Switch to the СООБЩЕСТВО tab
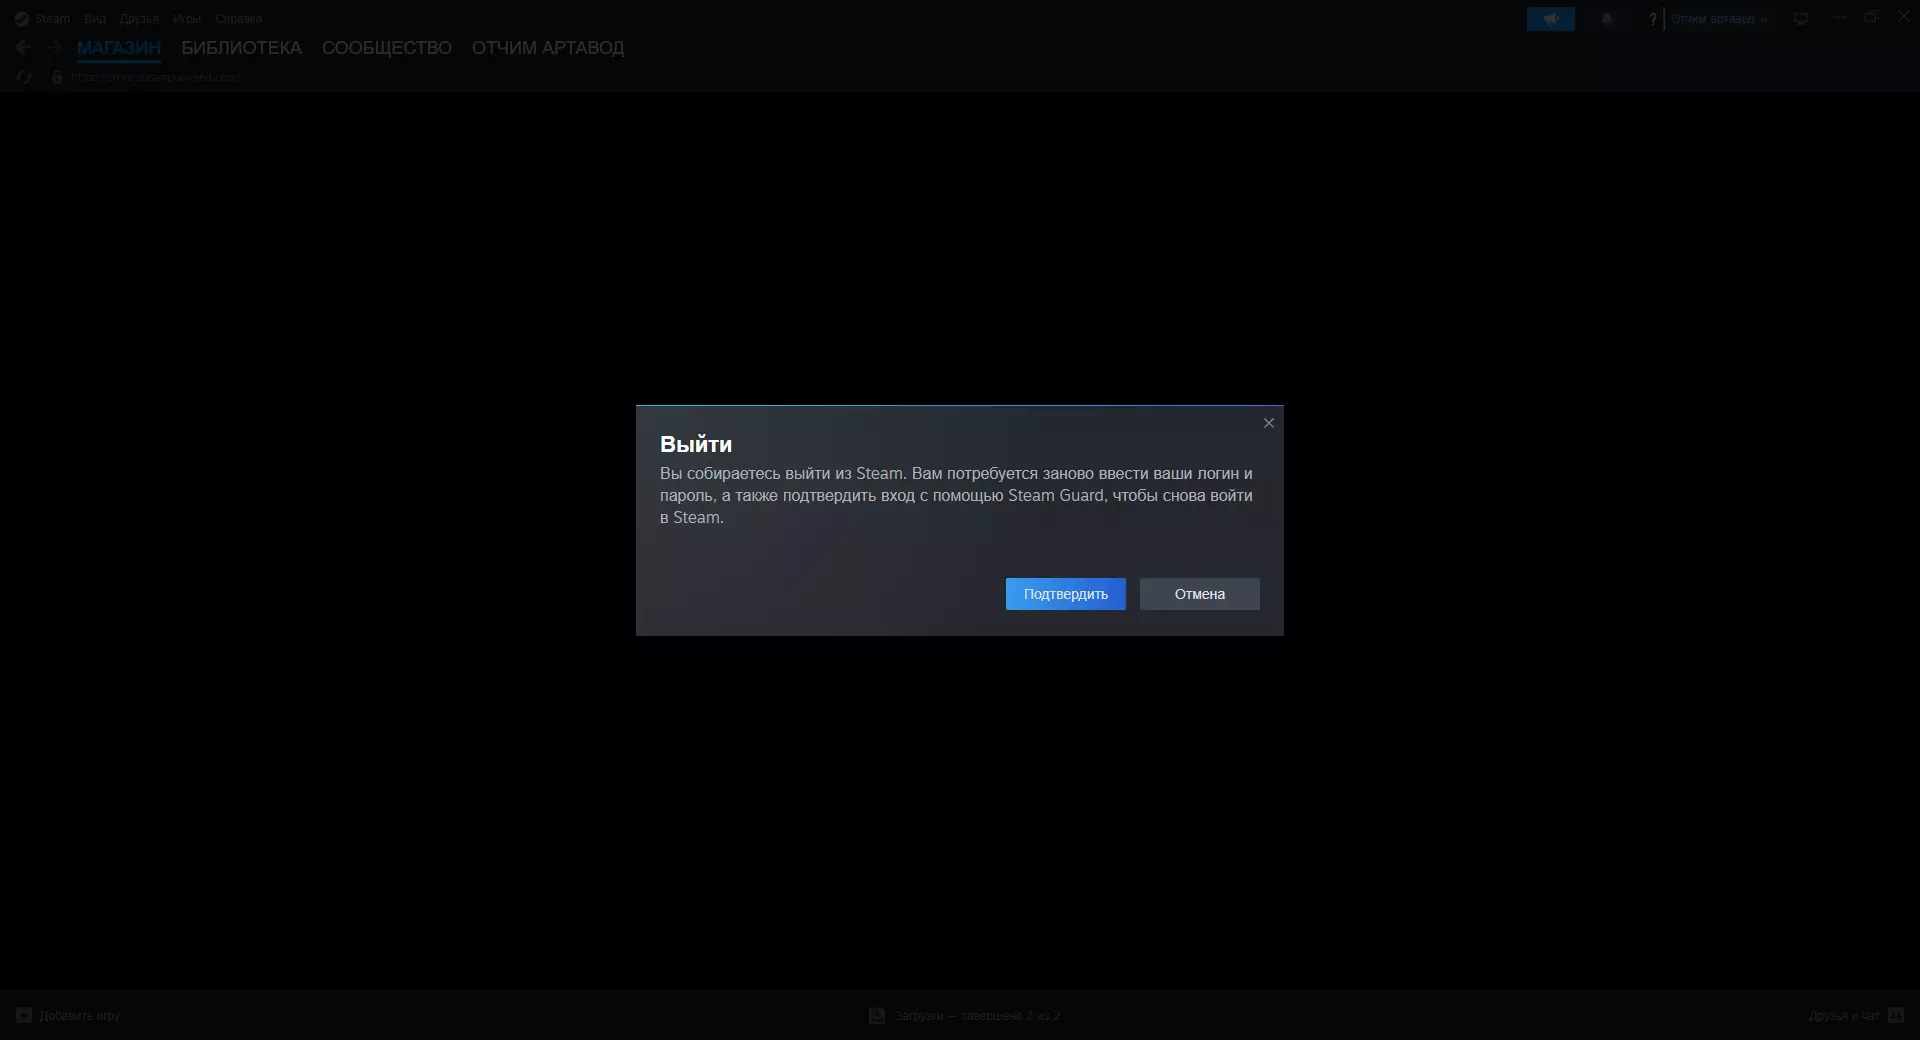The width and height of the screenshot is (1920, 1040). 387,48
